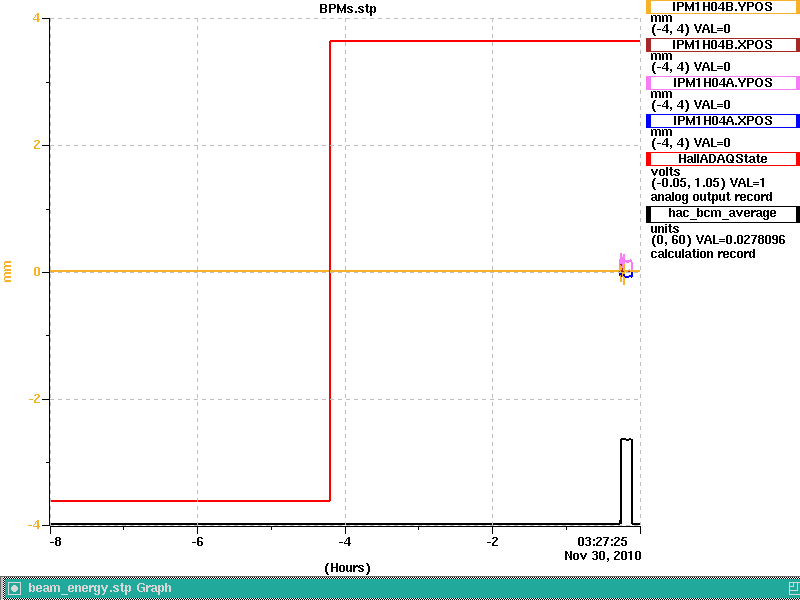The width and height of the screenshot is (800, 600).
Task: Select the IPM1H04B.YPOS legend entry
Action: coord(722,7)
